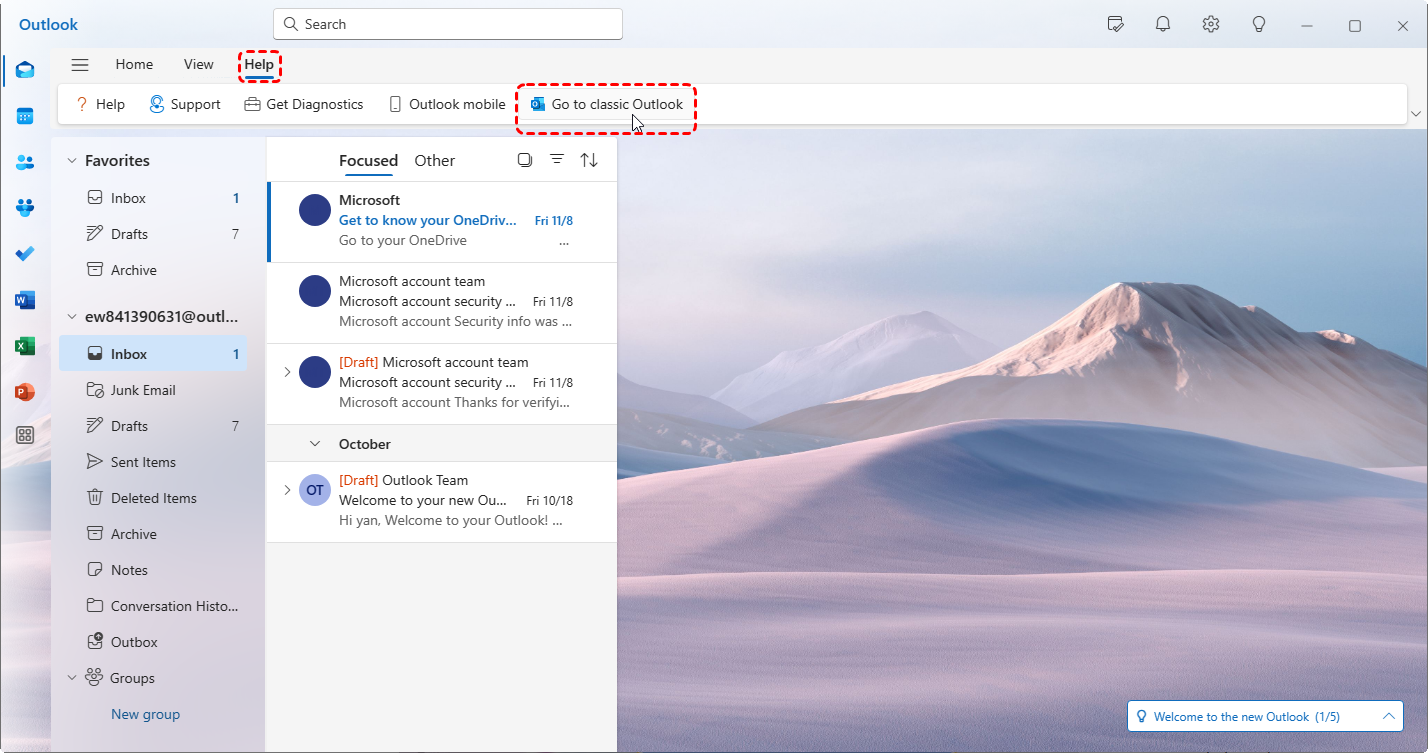This screenshot has height=753, width=1428.
Task: Switch to the Other inbox tab
Action: point(435,160)
